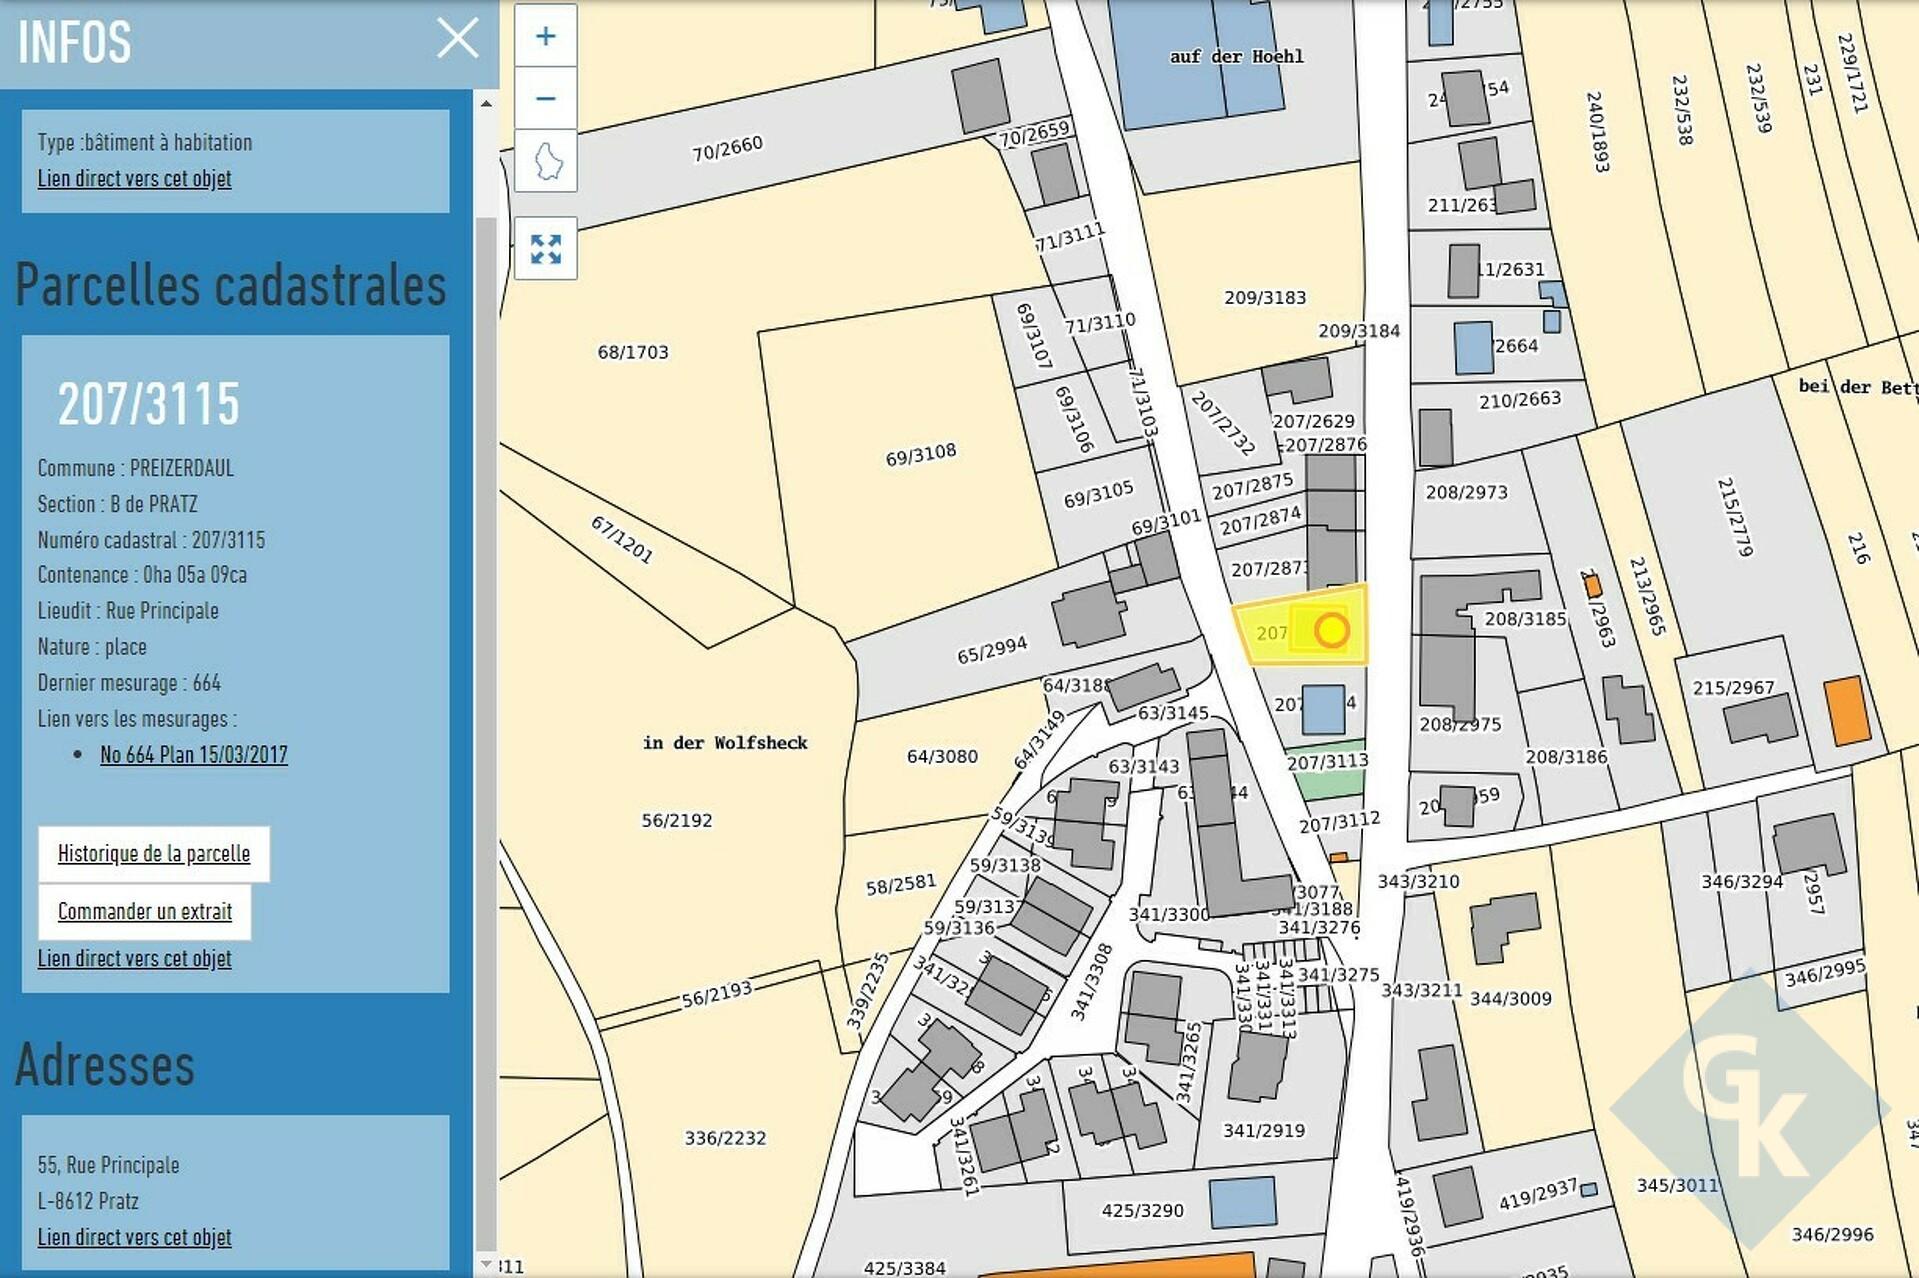Select parcel 210/2663 on the map
This screenshot has height=1278, width=1919.
tap(1520, 400)
